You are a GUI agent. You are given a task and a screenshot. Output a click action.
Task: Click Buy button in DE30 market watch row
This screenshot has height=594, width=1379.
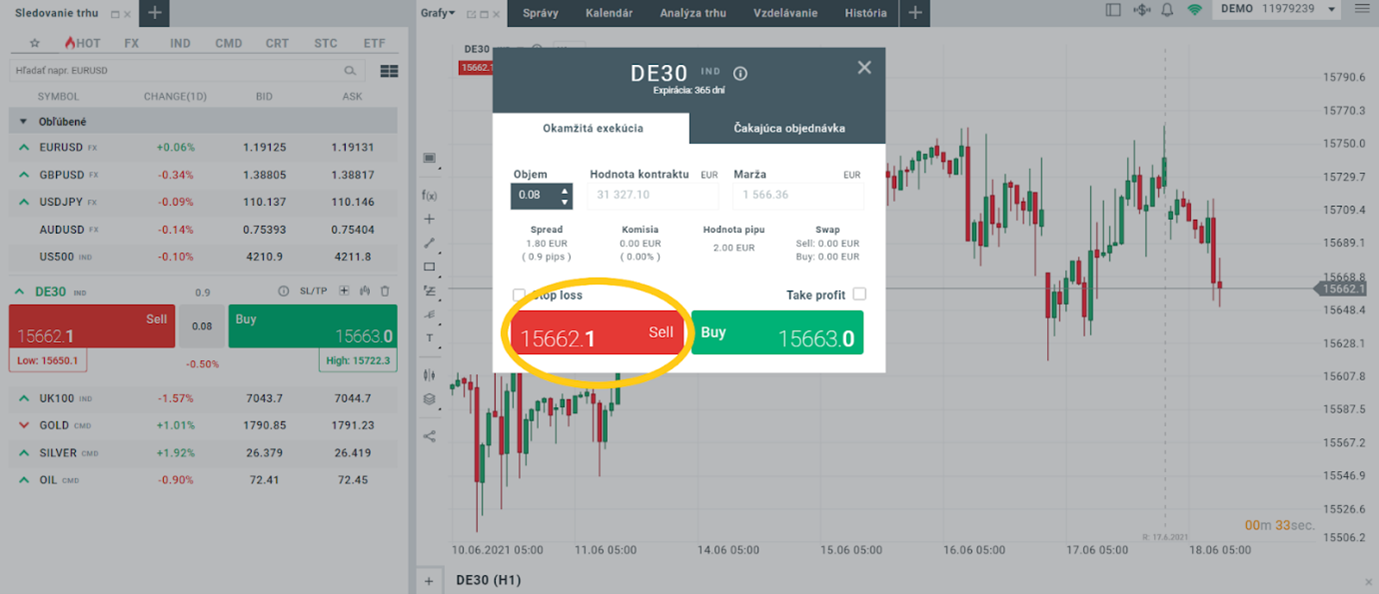point(312,326)
